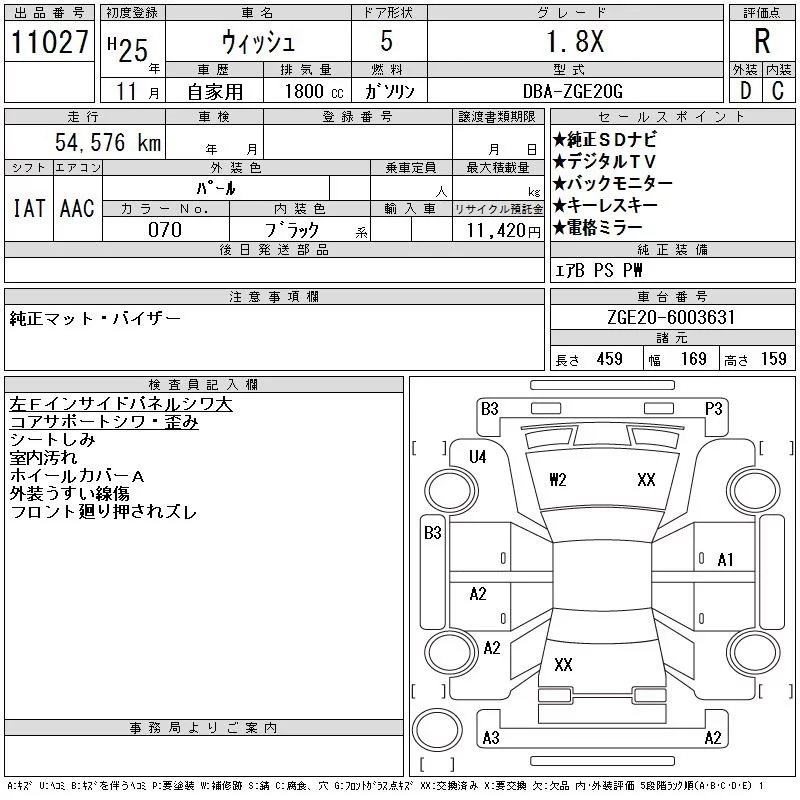Image resolution: width=800 pixels, height=800 pixels.
Task: Click the 後日発送部品 section header
Action: point(274,249)
